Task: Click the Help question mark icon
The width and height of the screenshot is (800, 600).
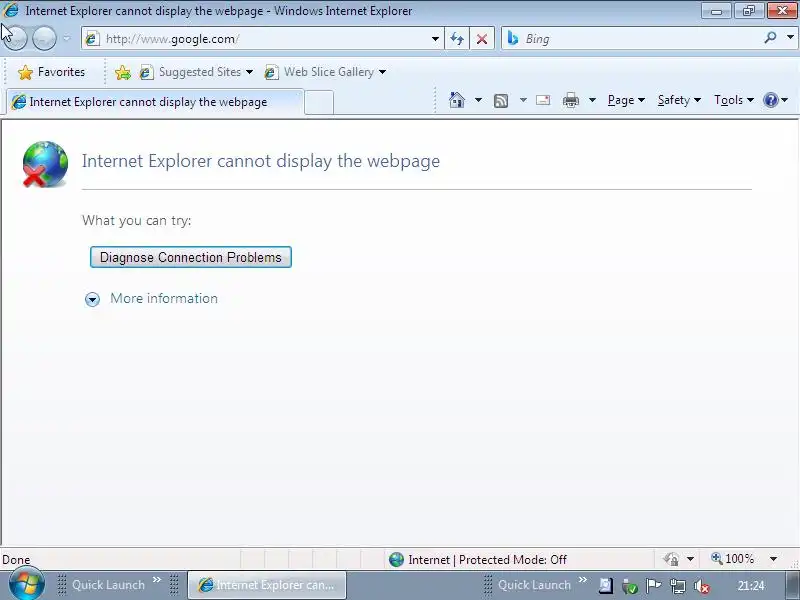Action: pyautogui.click(x=770, y=100)
